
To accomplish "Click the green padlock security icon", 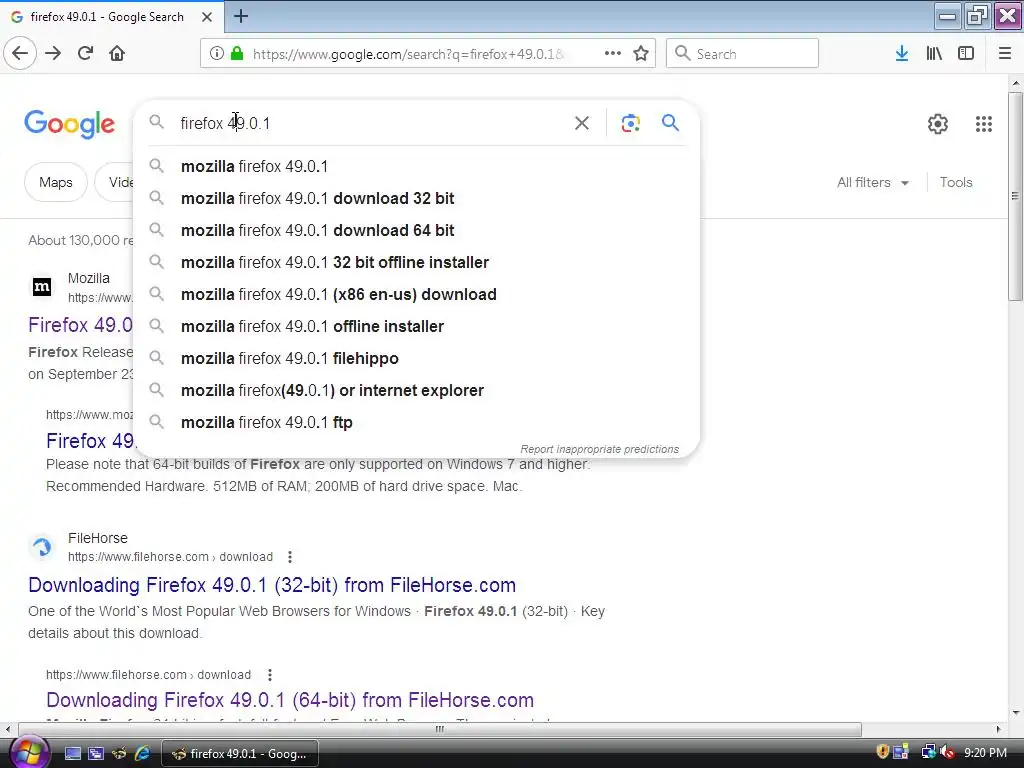I will click(x=237, y=54).
